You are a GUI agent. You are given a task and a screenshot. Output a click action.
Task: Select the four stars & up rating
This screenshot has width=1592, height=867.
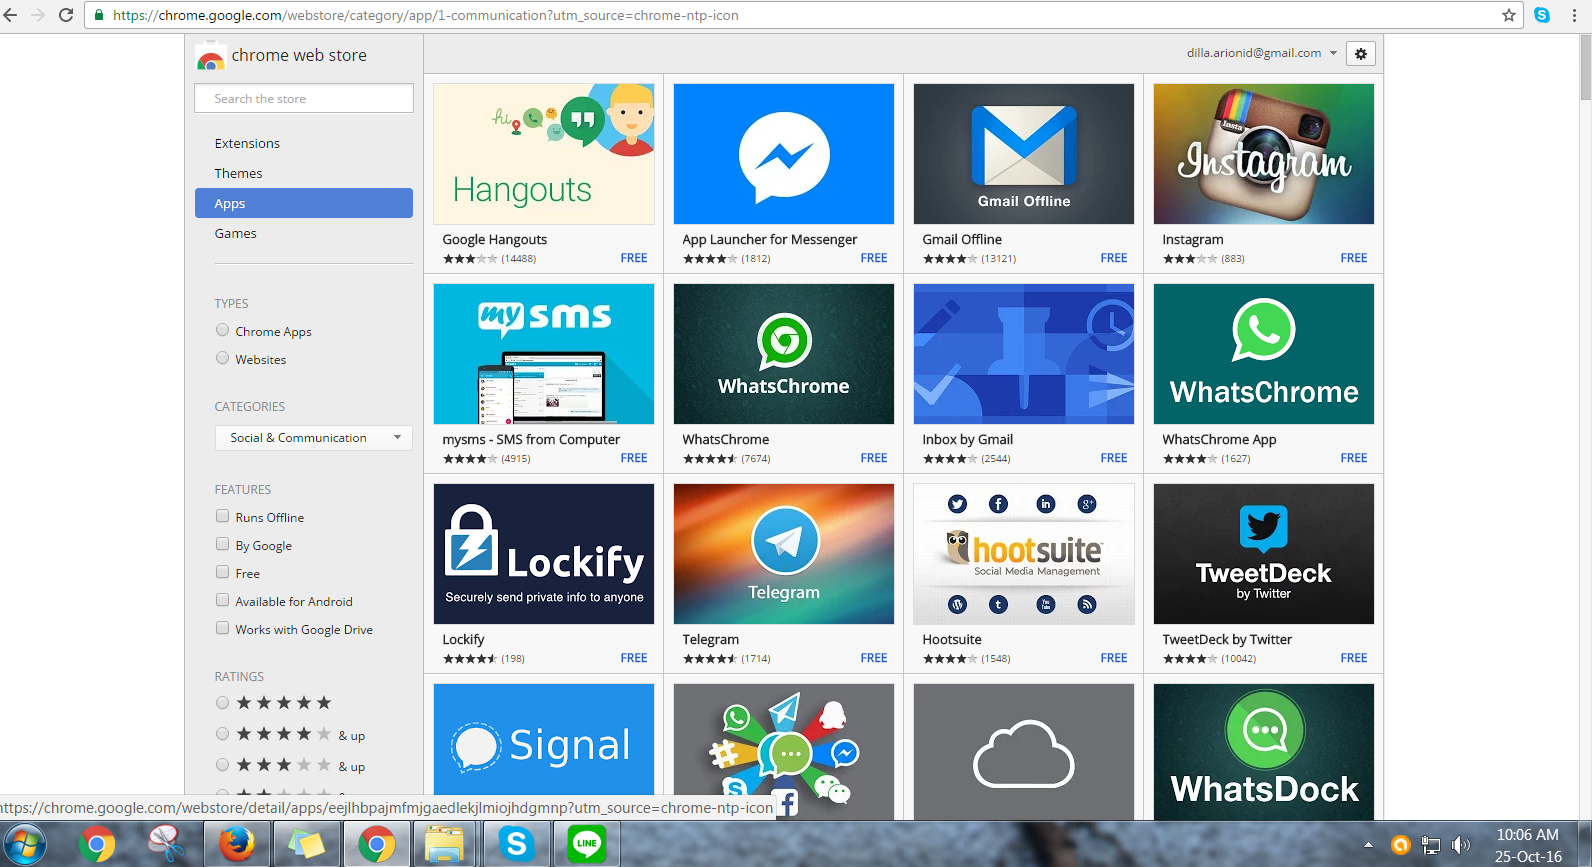(222, 734)
